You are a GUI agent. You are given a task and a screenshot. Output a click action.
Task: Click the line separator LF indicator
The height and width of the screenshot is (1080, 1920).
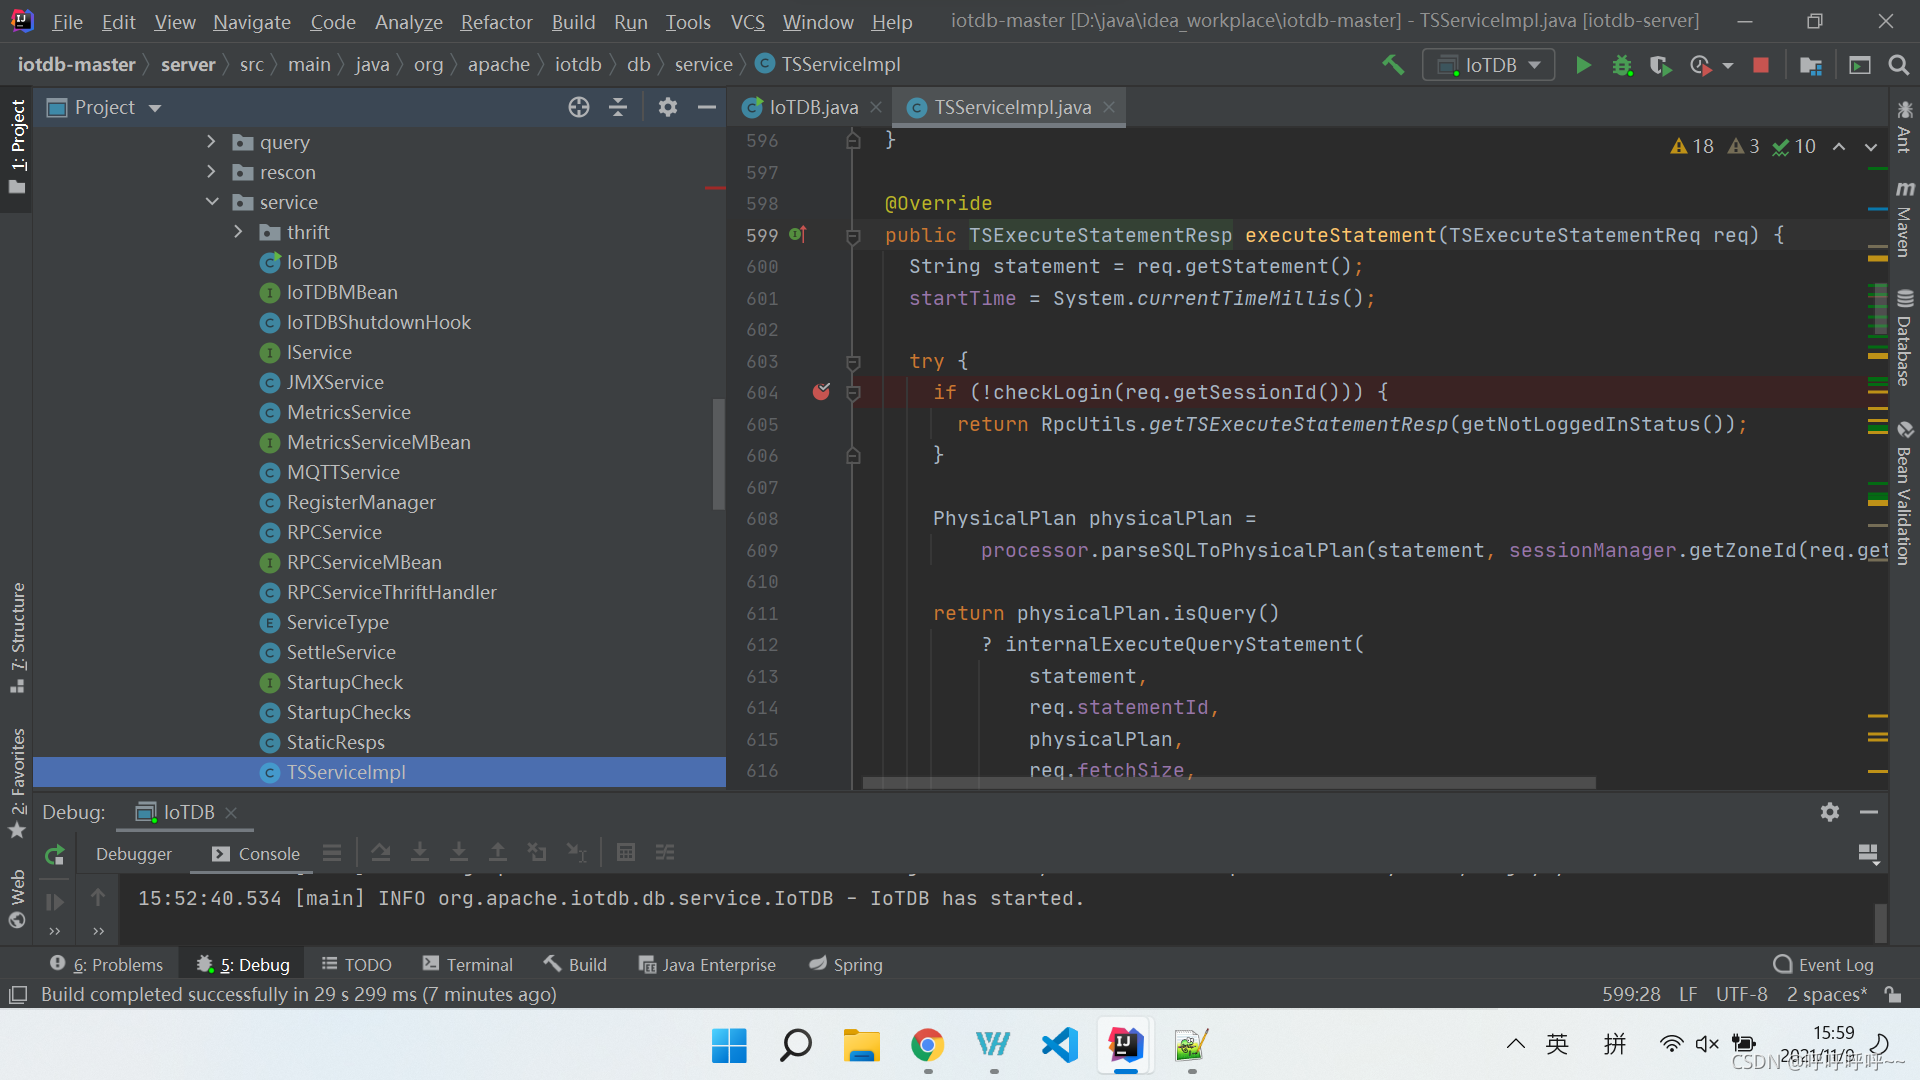(x=1688, y=994)
